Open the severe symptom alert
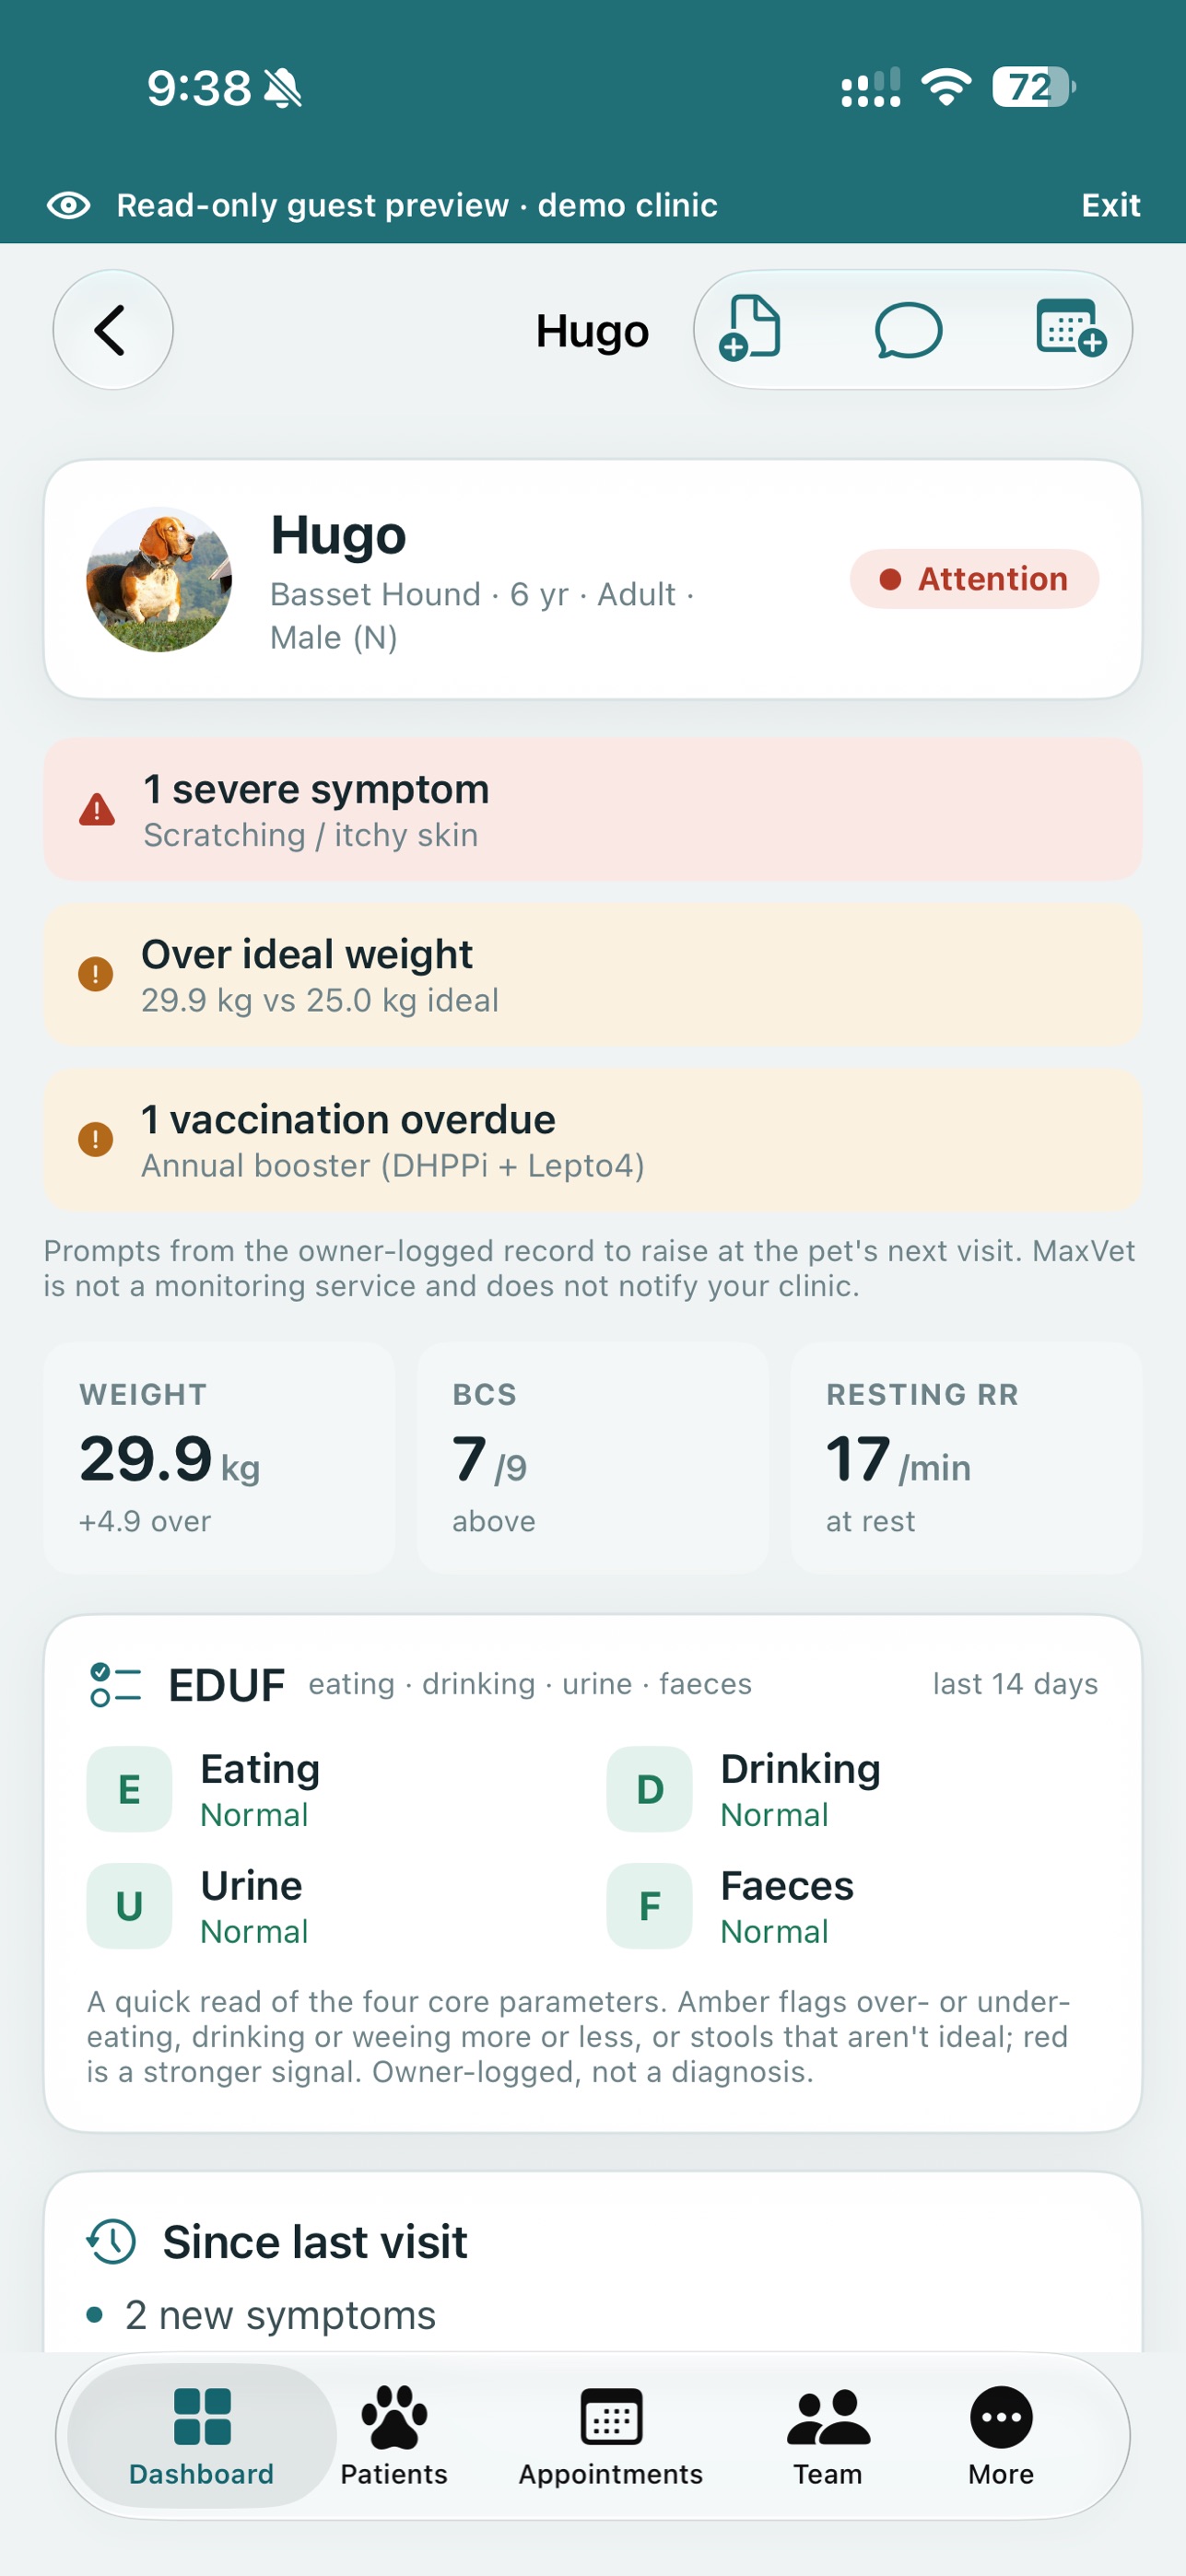Image resolution: width=1186 pixels, height=2576 pixels. point(593,810)
